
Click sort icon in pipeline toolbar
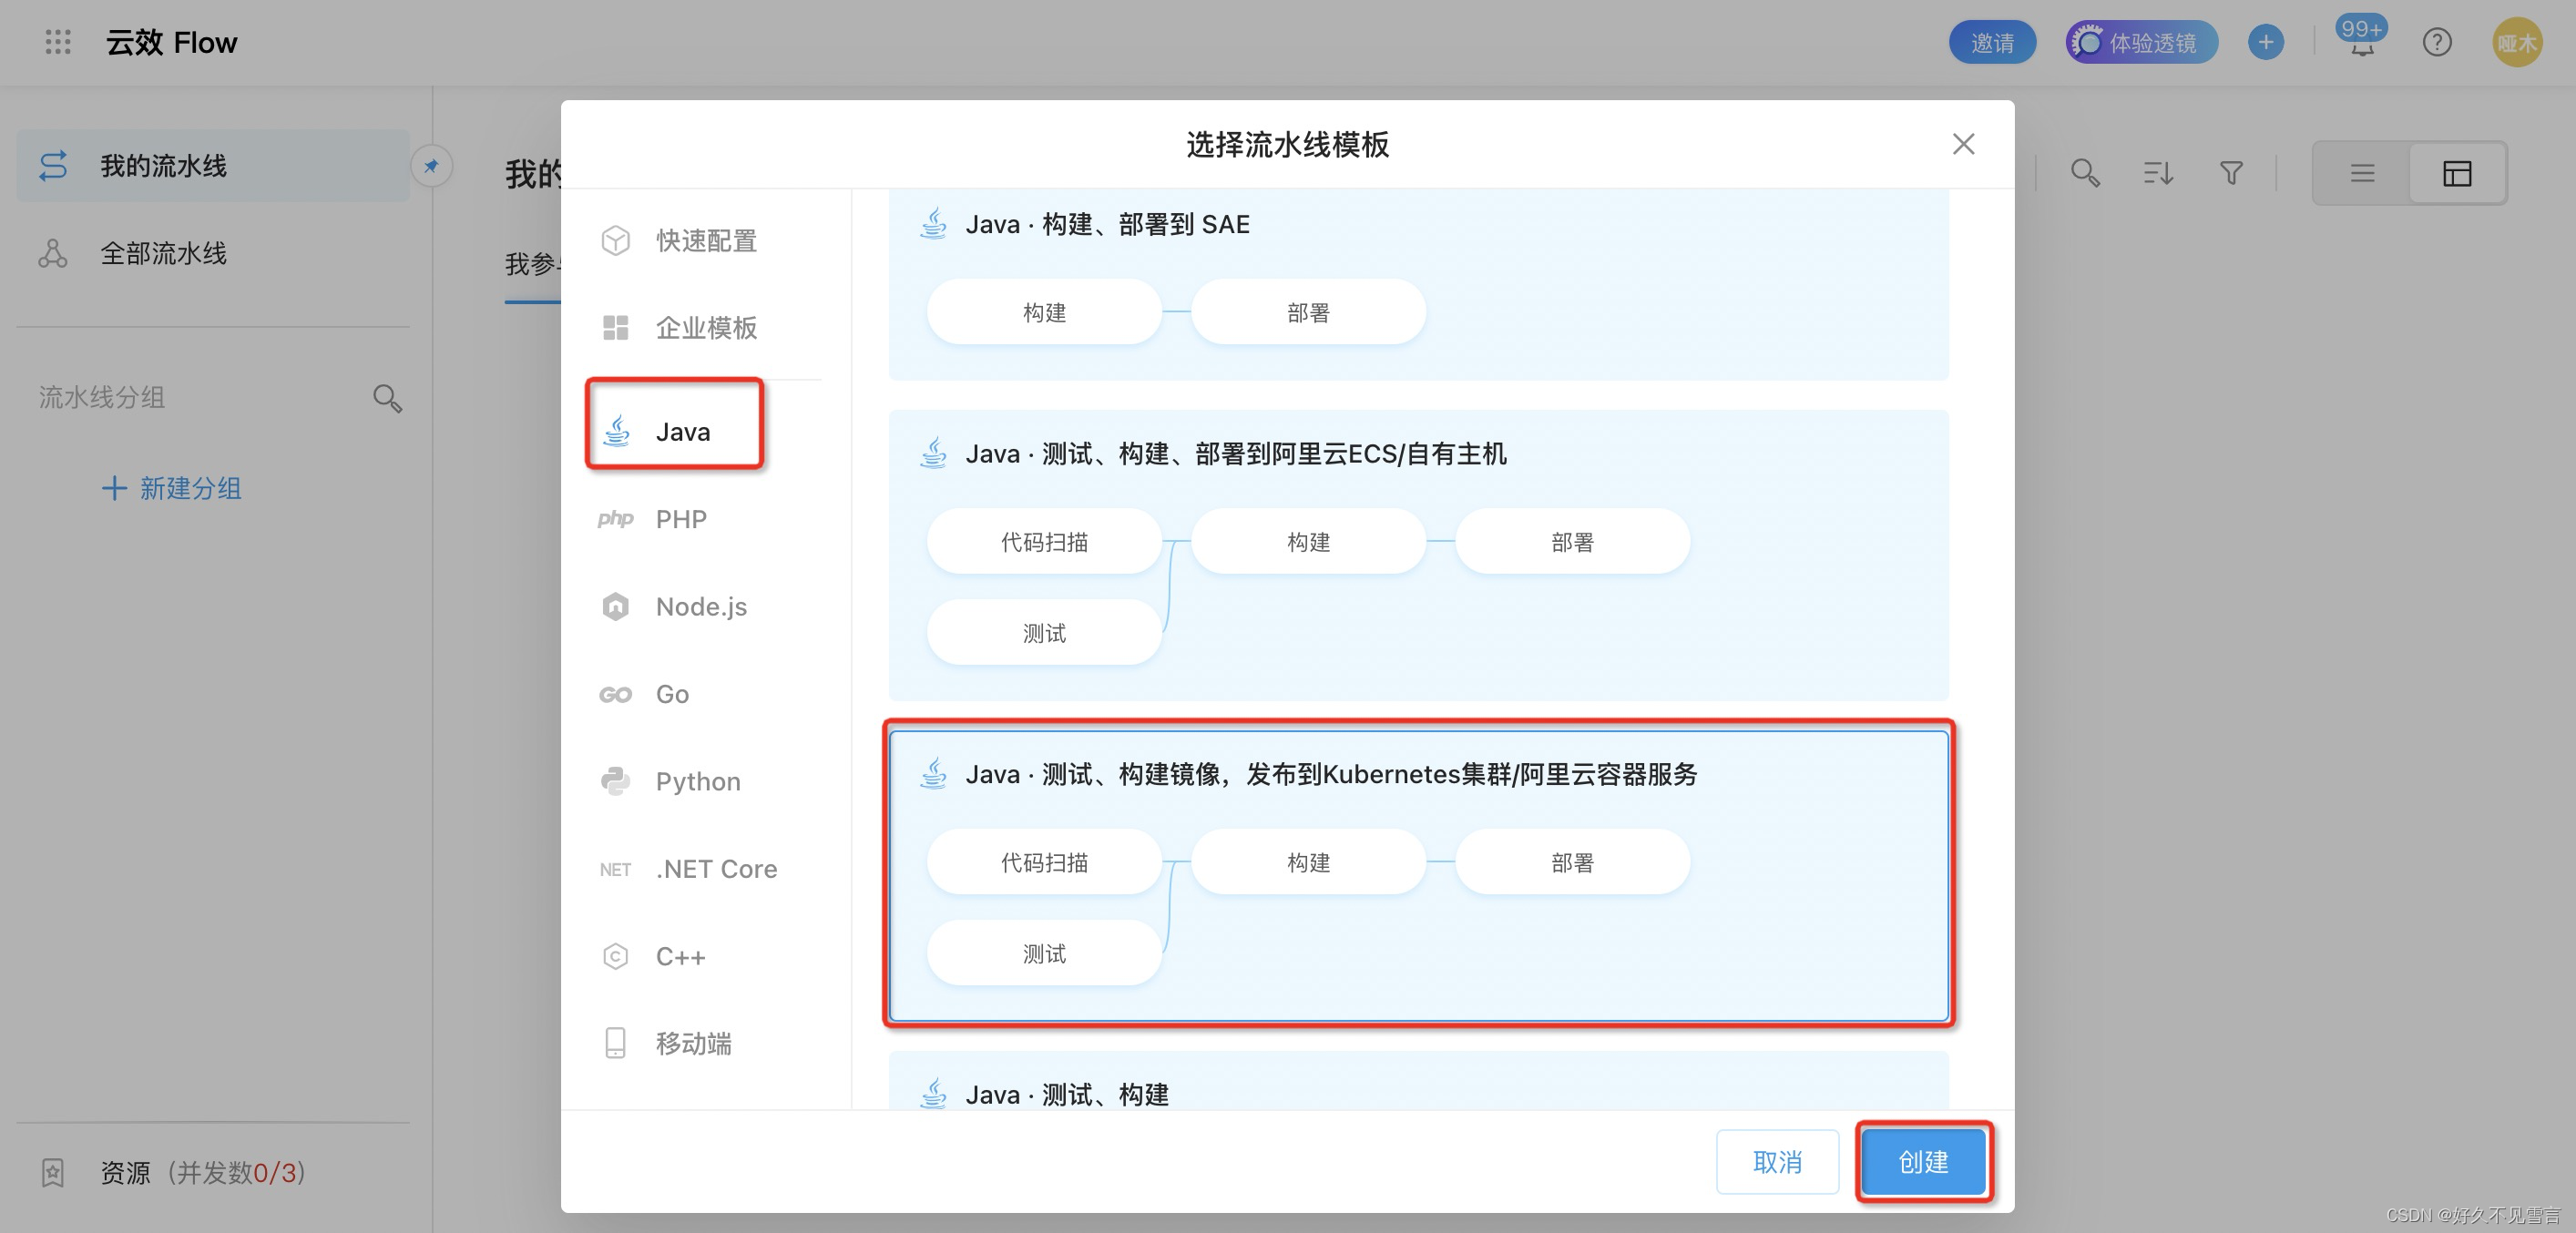pyautogui.click(x=2158, y=173)
